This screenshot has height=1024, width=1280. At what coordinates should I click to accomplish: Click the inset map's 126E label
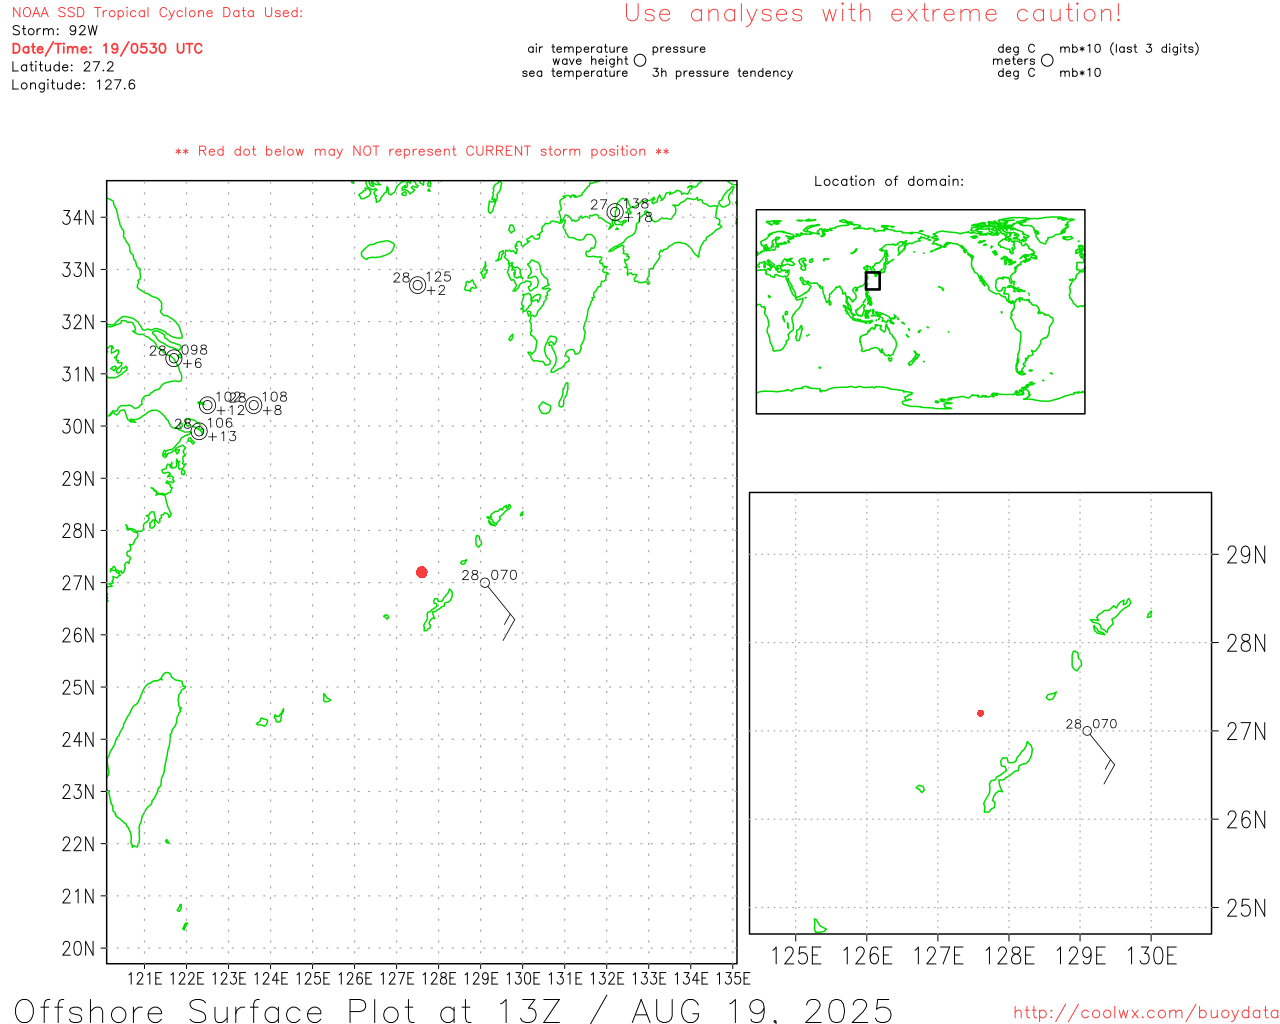[x=867, y=956]
